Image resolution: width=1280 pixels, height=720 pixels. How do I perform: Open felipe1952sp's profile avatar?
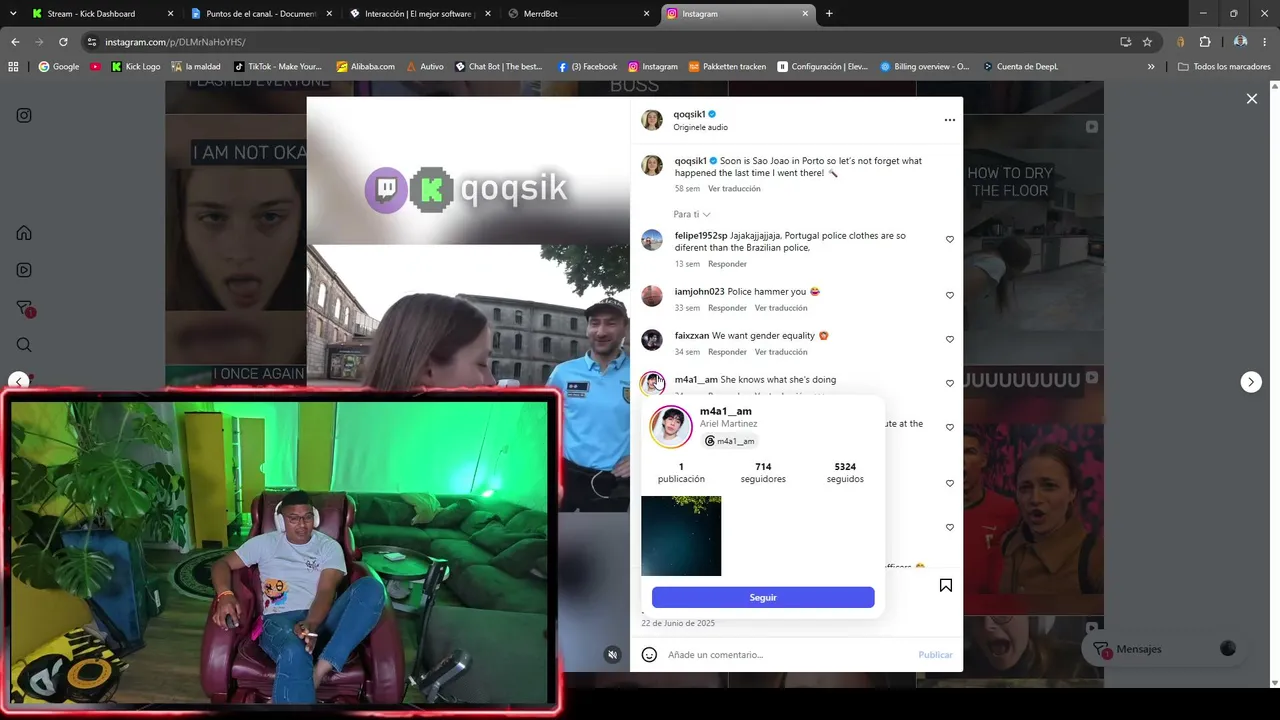[x=652, y=240]
